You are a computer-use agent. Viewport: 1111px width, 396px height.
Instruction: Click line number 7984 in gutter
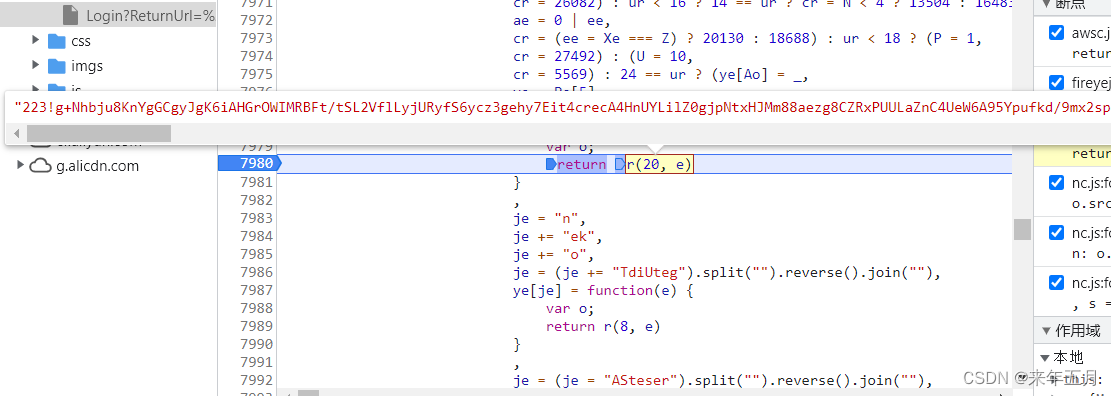(x=256, y=236)
